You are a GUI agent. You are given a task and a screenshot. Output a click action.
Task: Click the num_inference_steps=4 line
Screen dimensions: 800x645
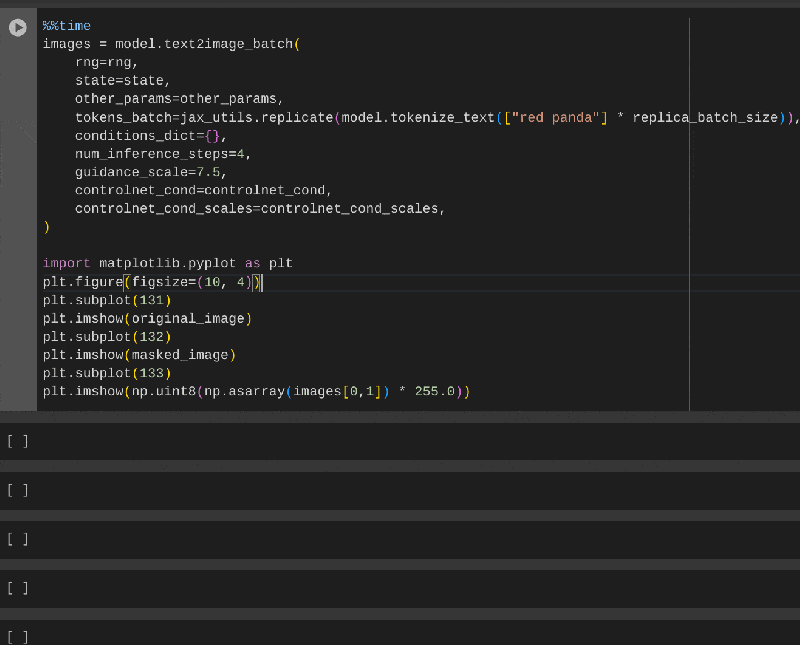(163, 154)
